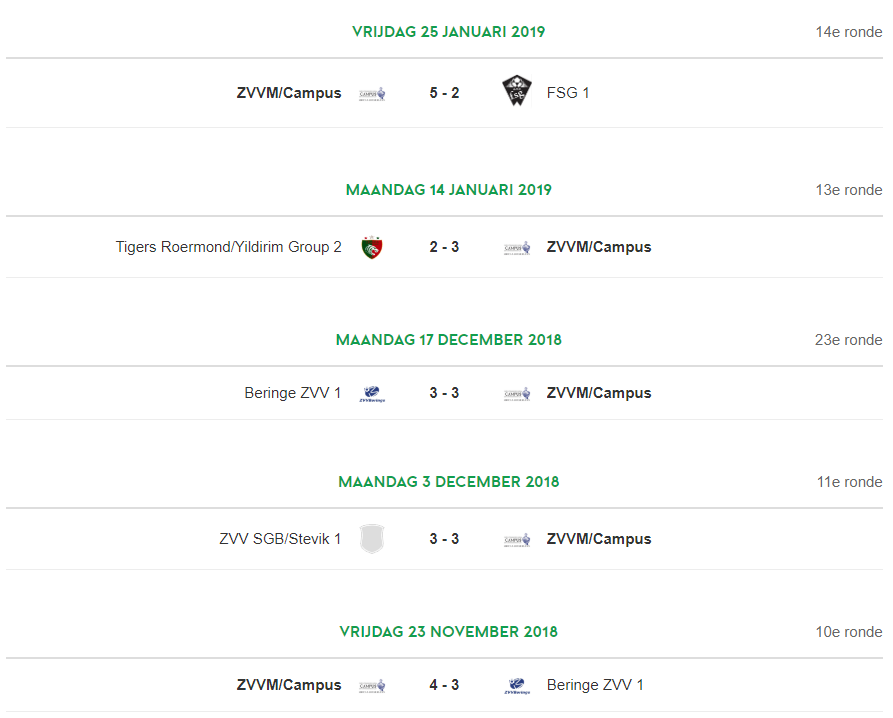
Task: Click the ZVVM/Campus logo in the 25 January match
Action: pos(372,93)
